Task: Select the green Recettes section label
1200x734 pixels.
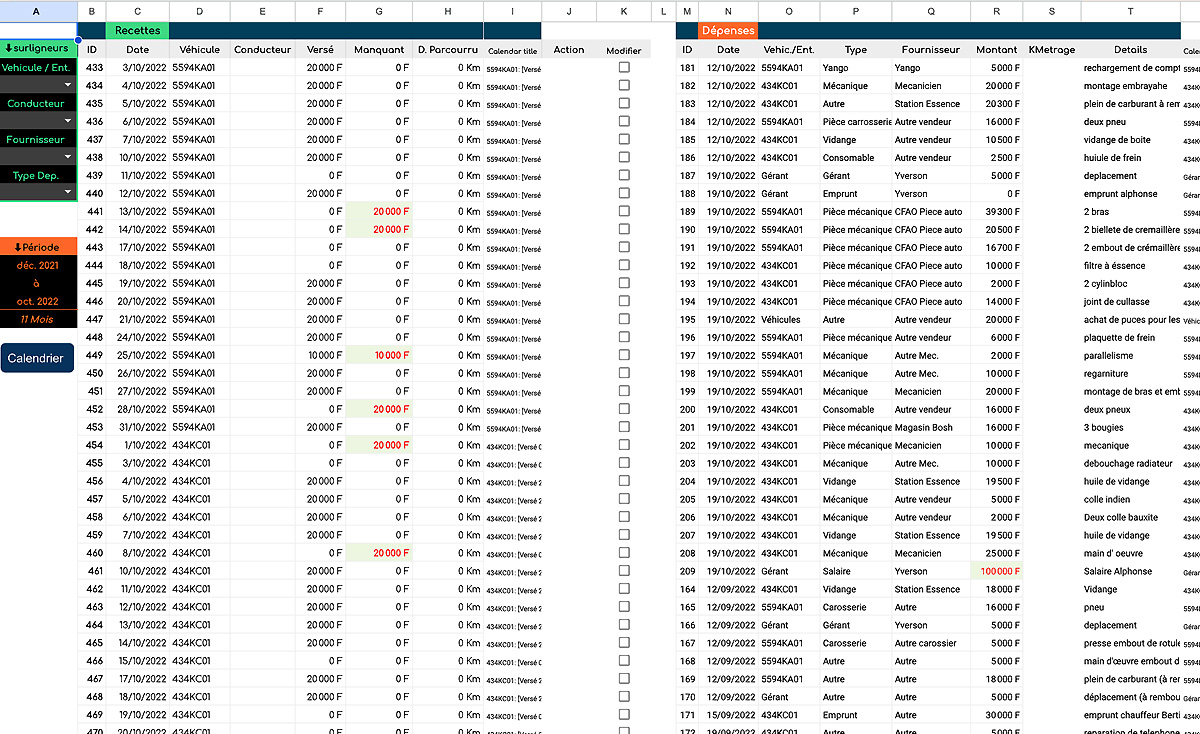Action: (x=137, y=31)
